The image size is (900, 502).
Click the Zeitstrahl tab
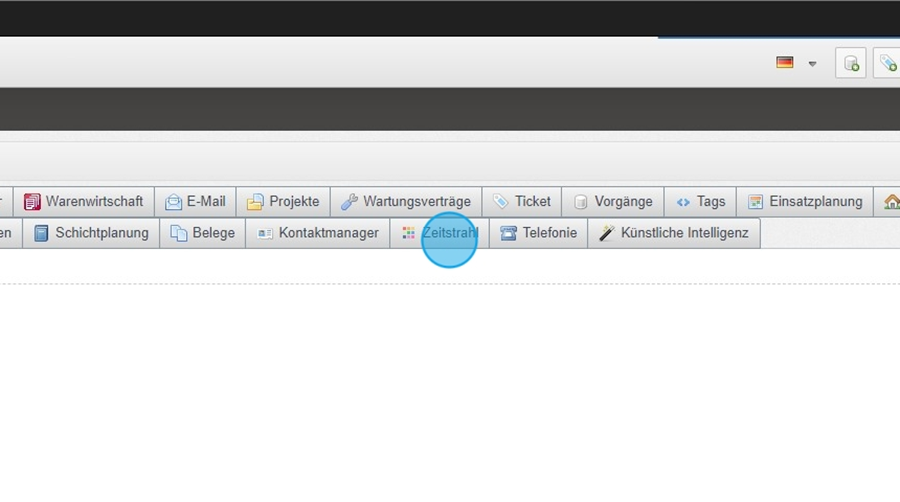click(440, 233)
